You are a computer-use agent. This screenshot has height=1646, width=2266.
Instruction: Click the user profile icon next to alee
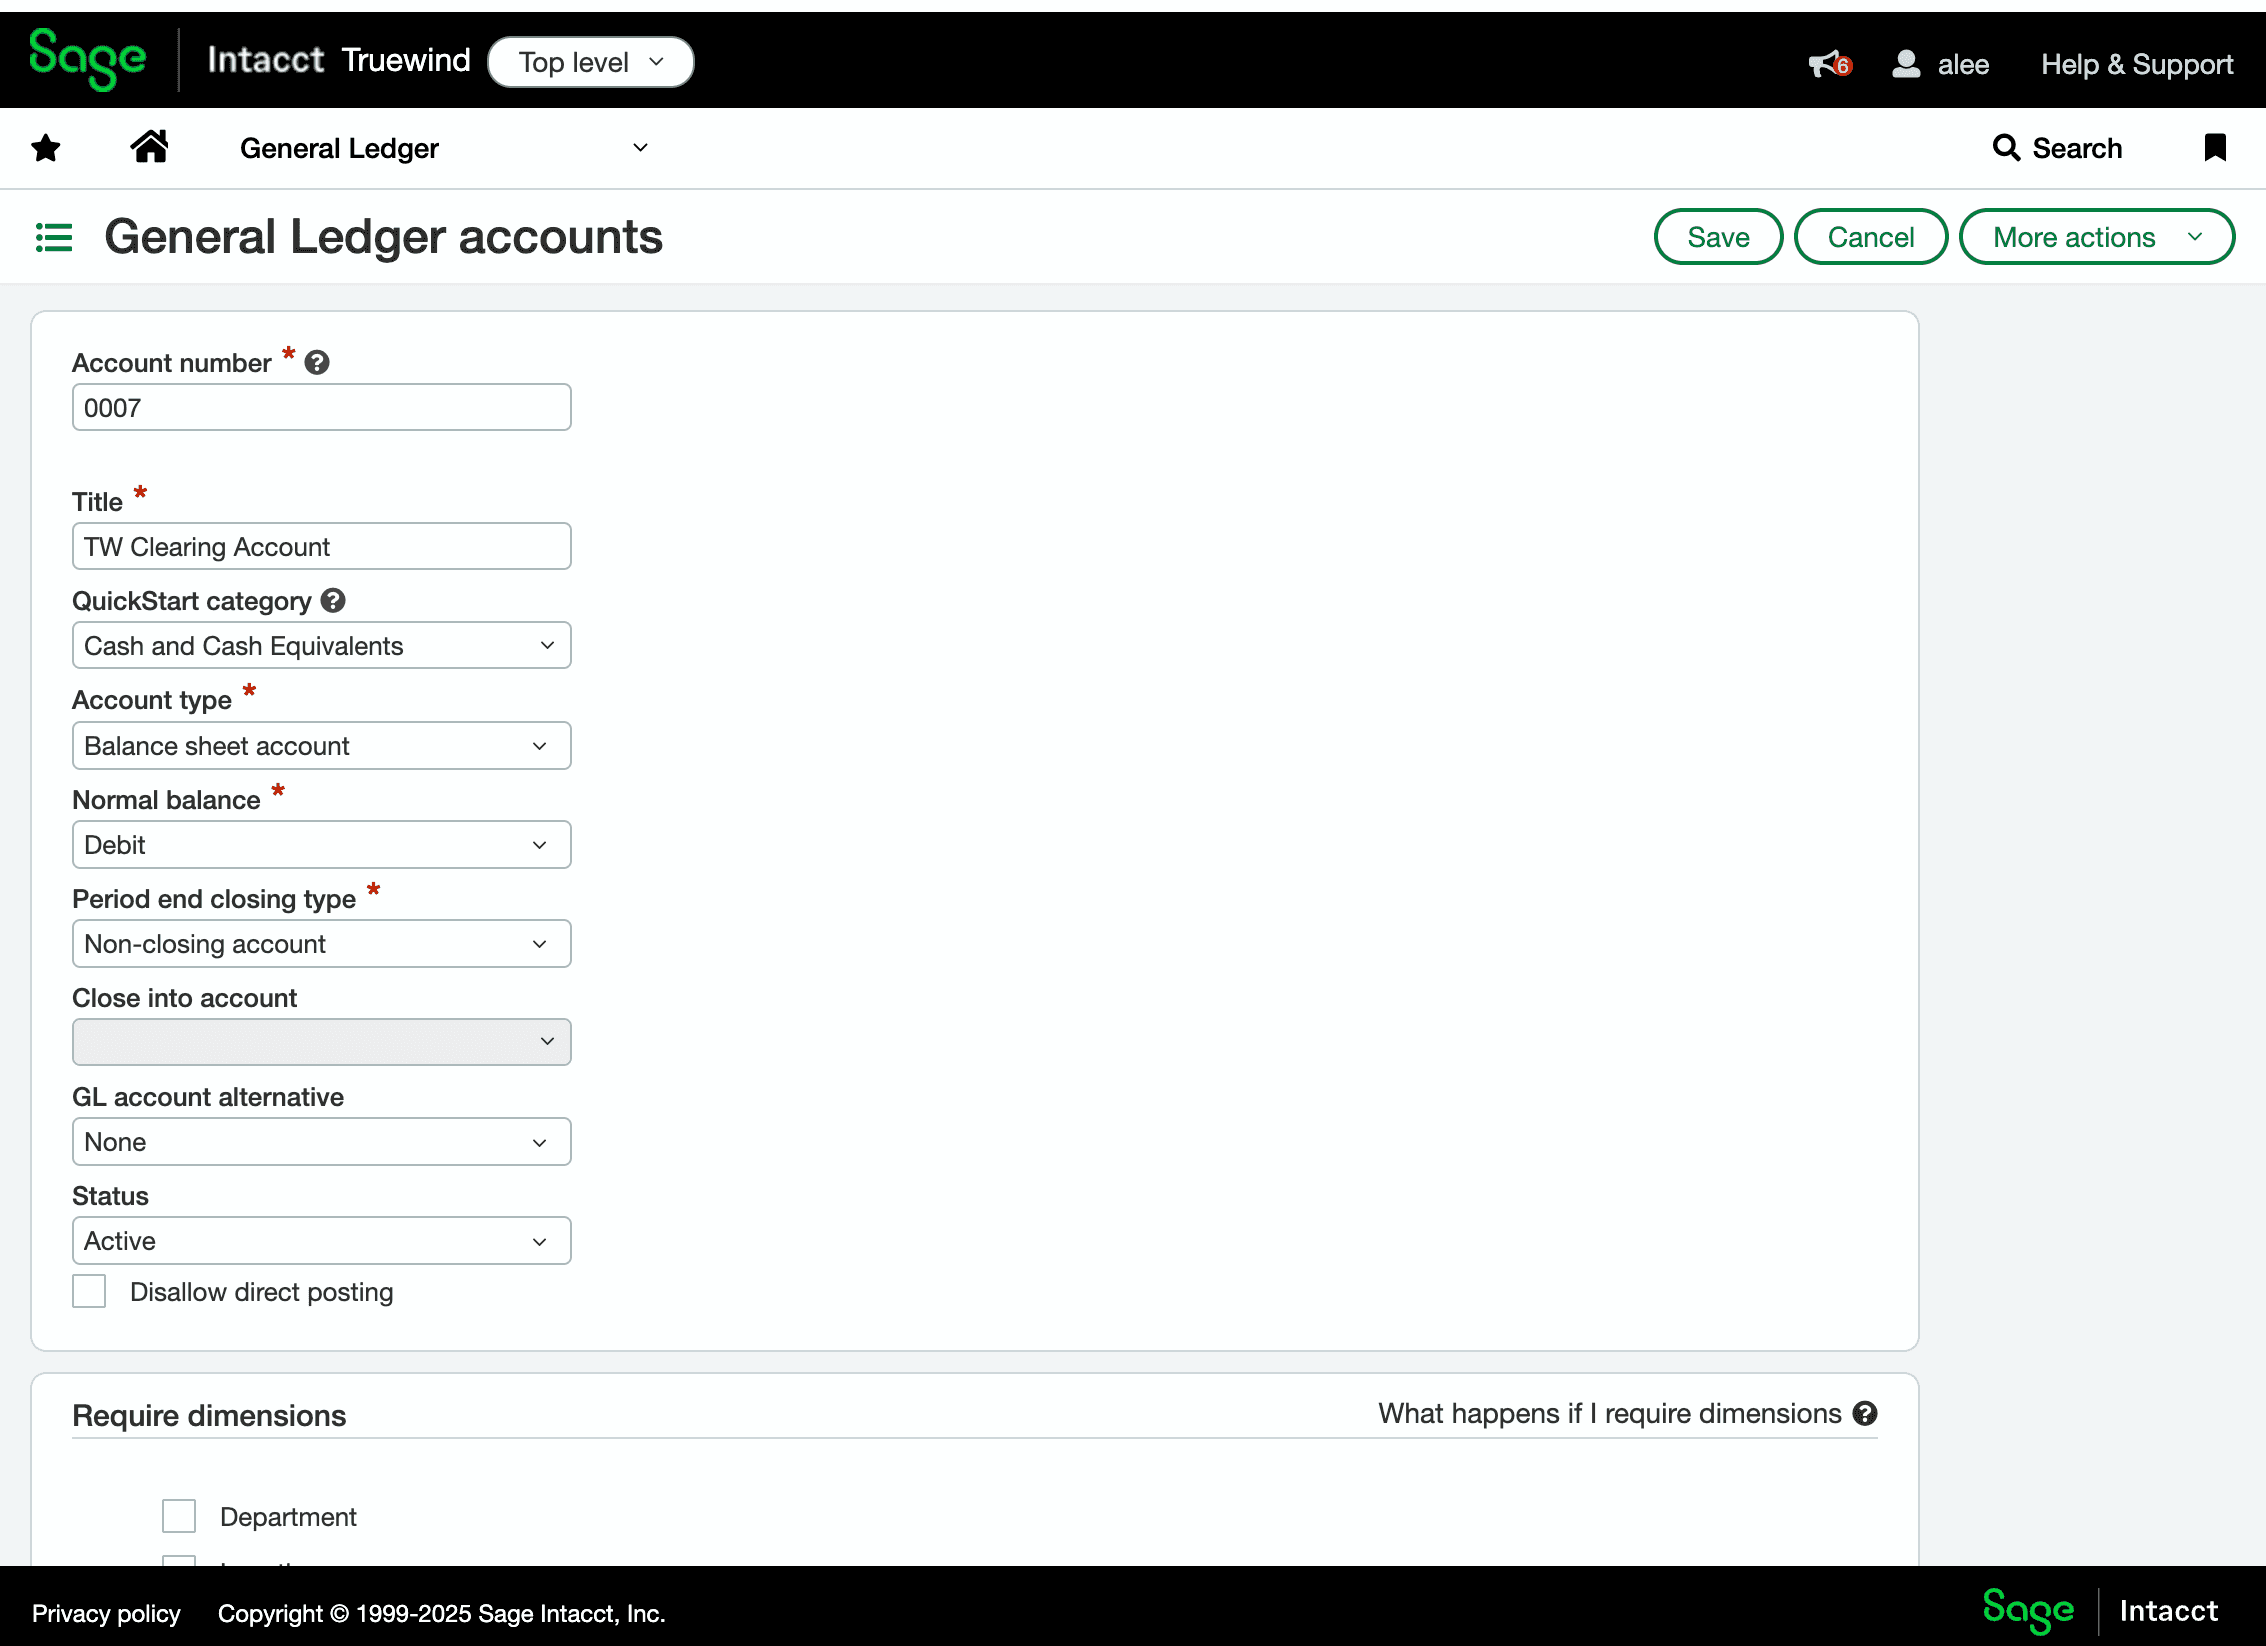tap(1905, 63)
